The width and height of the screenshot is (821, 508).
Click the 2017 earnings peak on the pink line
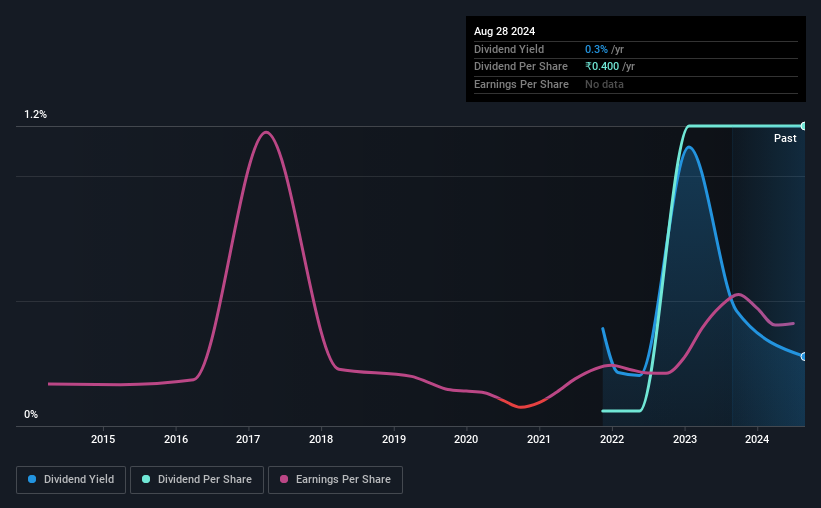point(265,132)
